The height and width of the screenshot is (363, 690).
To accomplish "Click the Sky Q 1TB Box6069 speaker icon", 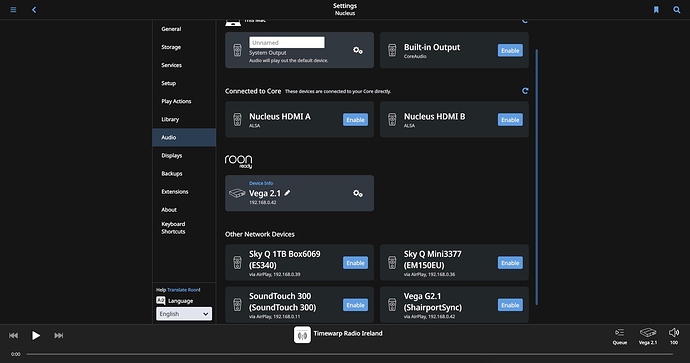I will [x=237, y=263].
